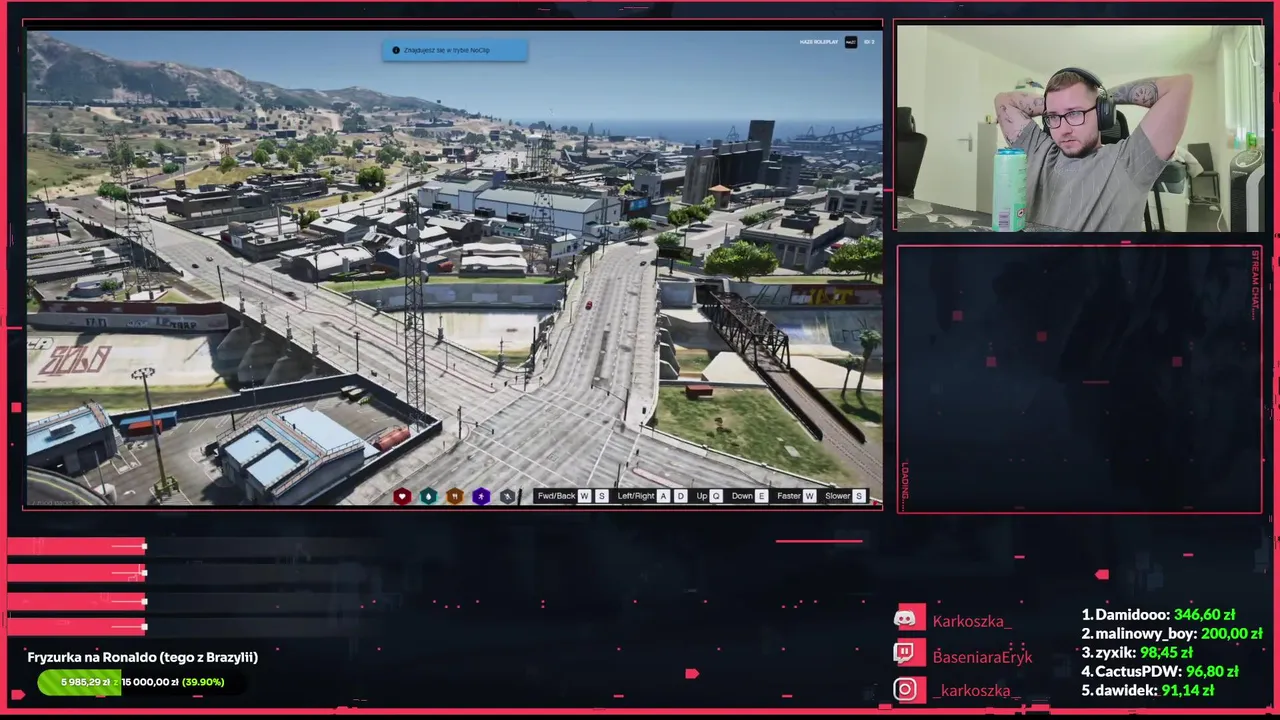Screen dimensions: 1280x720
Task: Click the empty stream chat panel
Action: tap(1080, 380)
